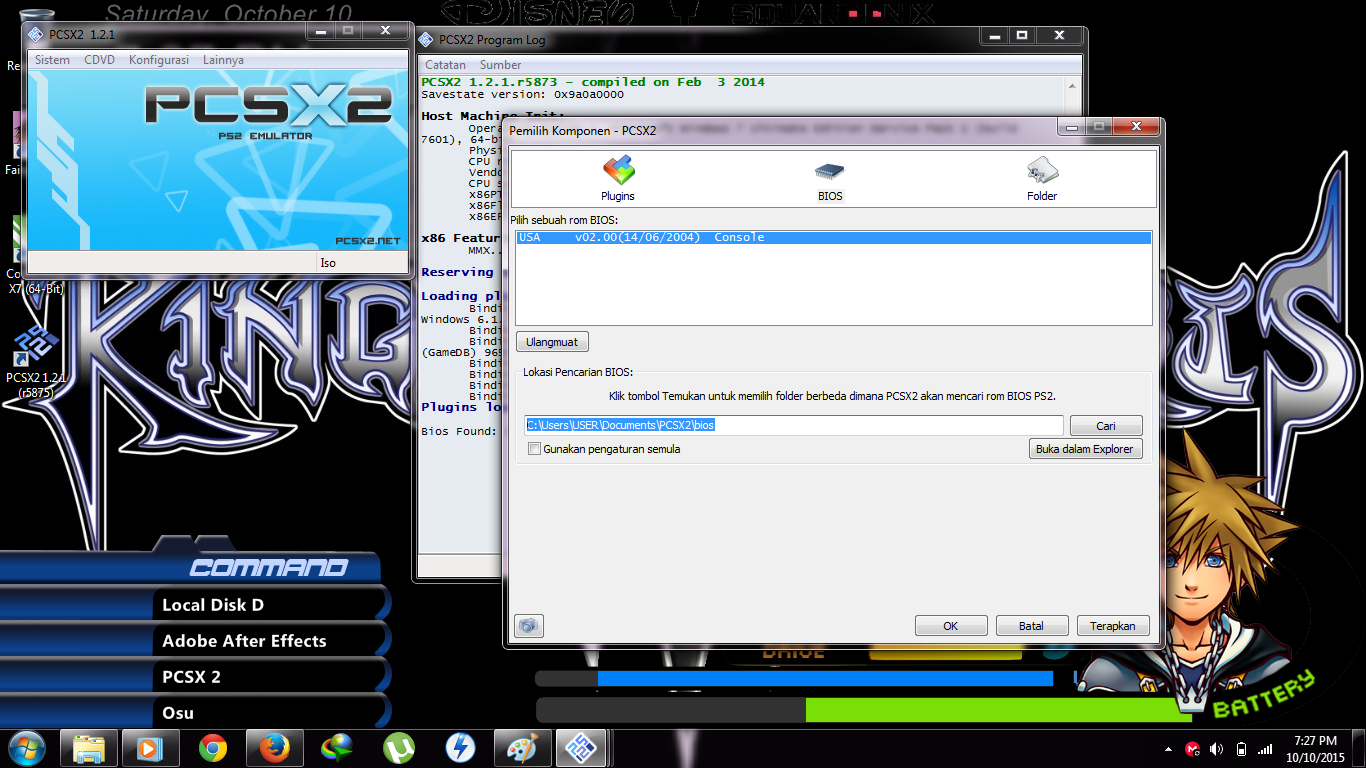Open Windows Media Player taskbar icon
This screenshot has width=1366, height=768.
click(x=150, y=748)
